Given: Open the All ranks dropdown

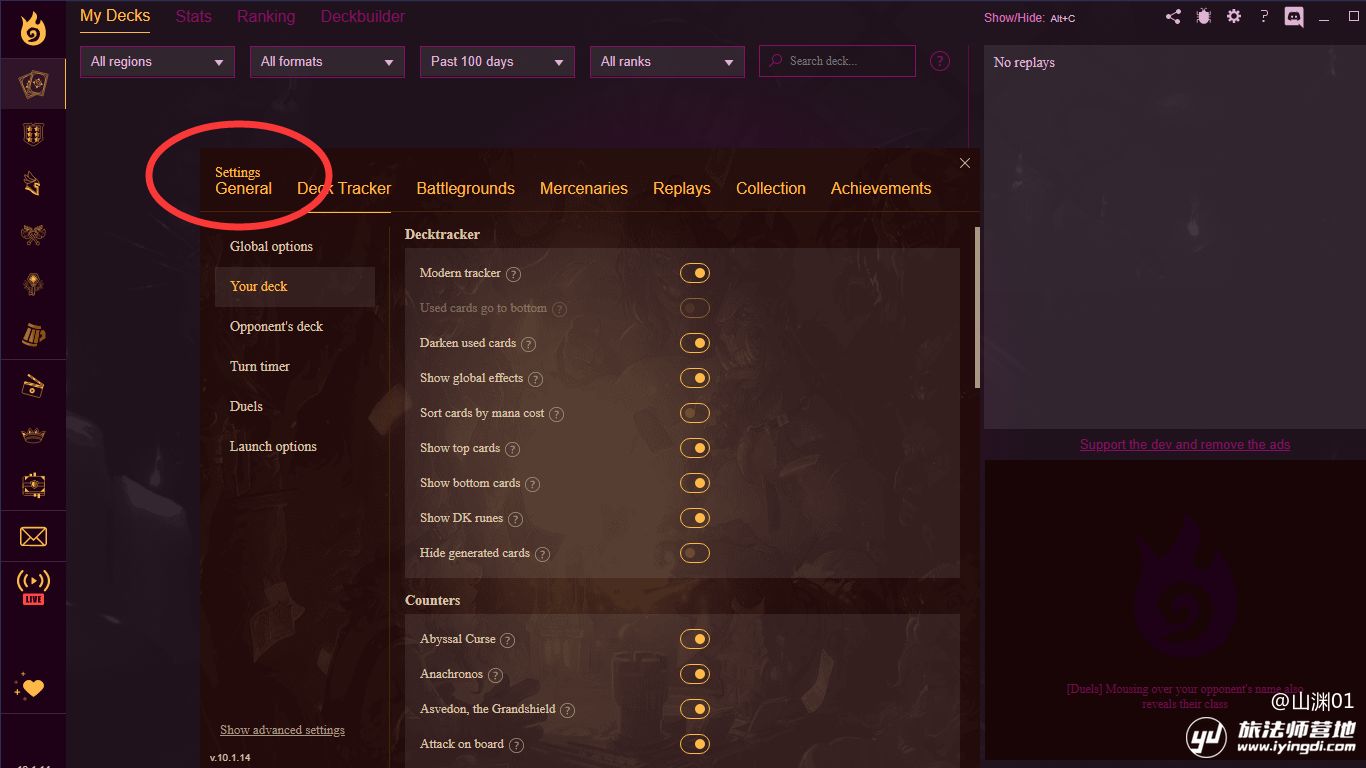Looking at the screenshot, I should (x=667, y=61).
